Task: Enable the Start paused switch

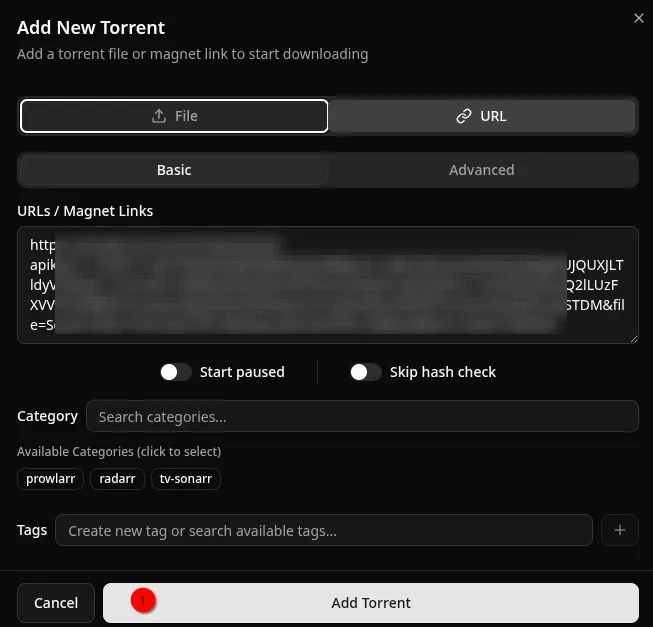Action: tap(176, 372)
